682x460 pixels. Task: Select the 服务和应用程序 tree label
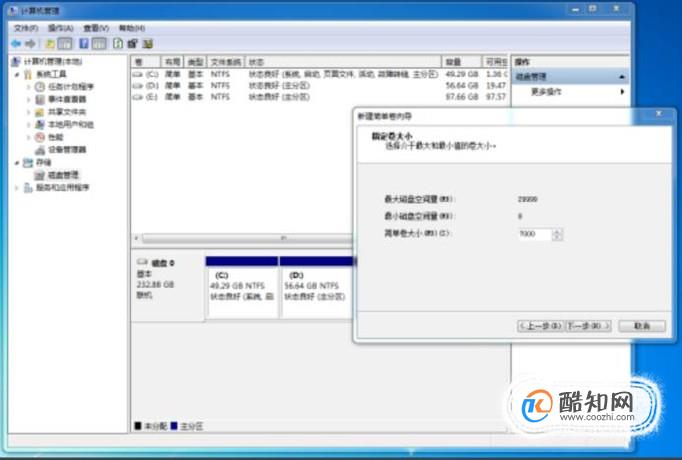(63, 188)
